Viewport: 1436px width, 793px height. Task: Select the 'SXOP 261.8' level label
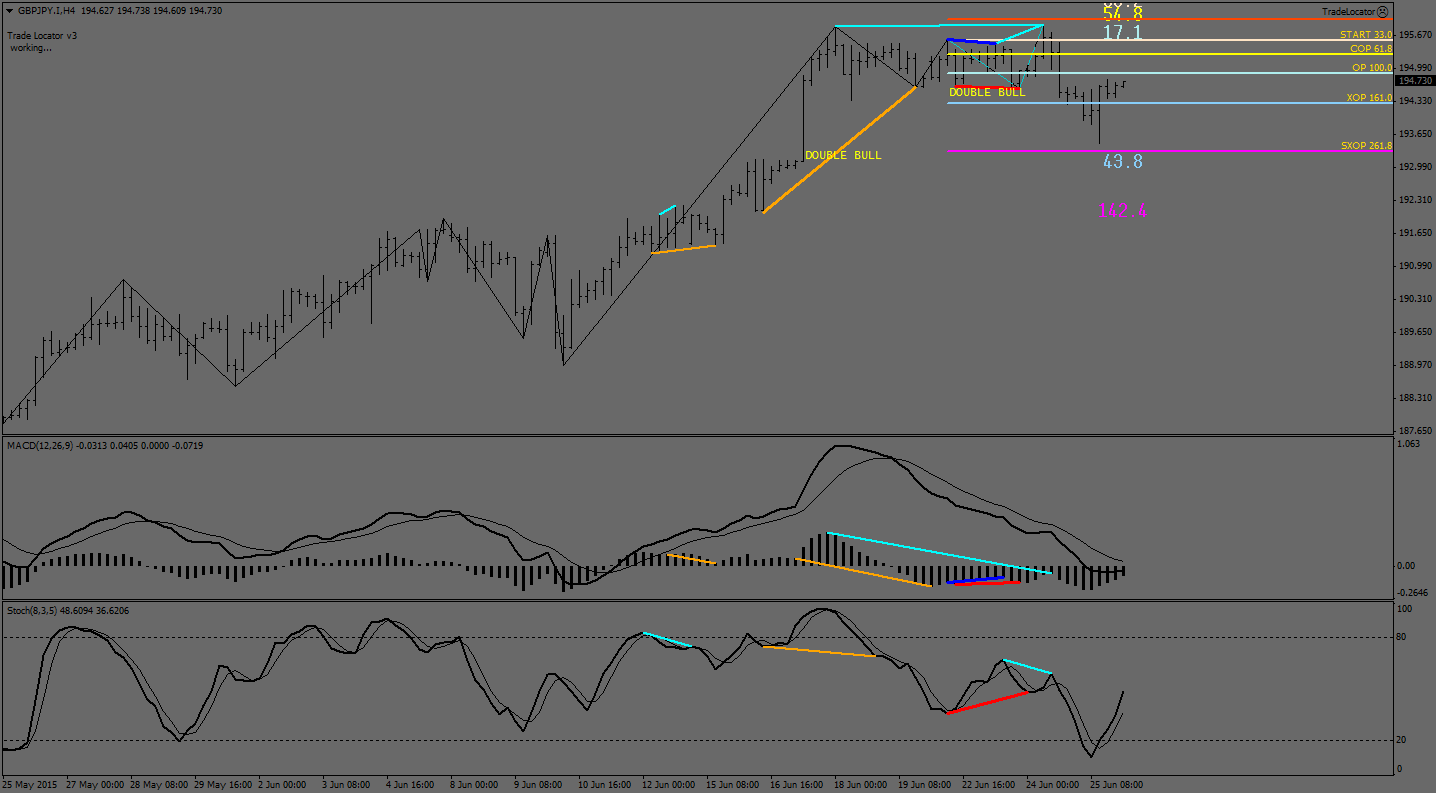click(x=1366, y=146)
